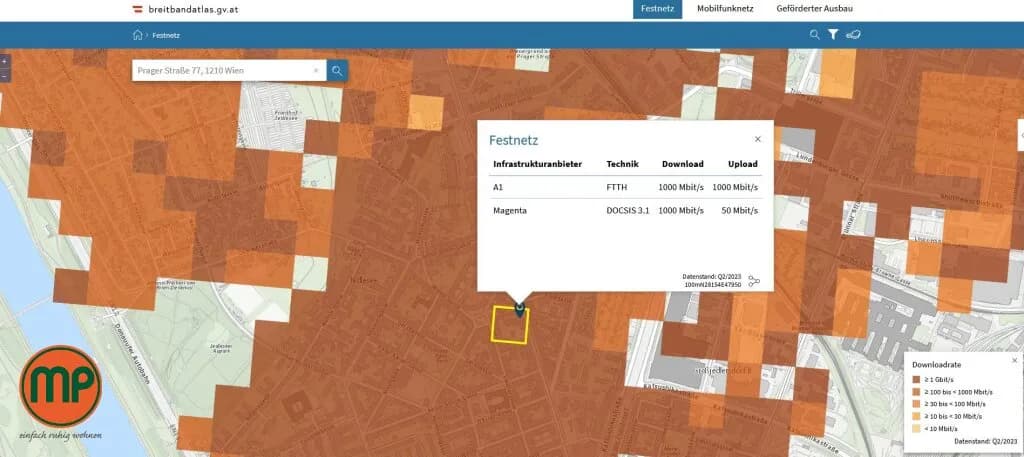Close the Downloadrate legend
Image resolution: width=1024 pixels, height=457 pixels.
[1014, 360]
